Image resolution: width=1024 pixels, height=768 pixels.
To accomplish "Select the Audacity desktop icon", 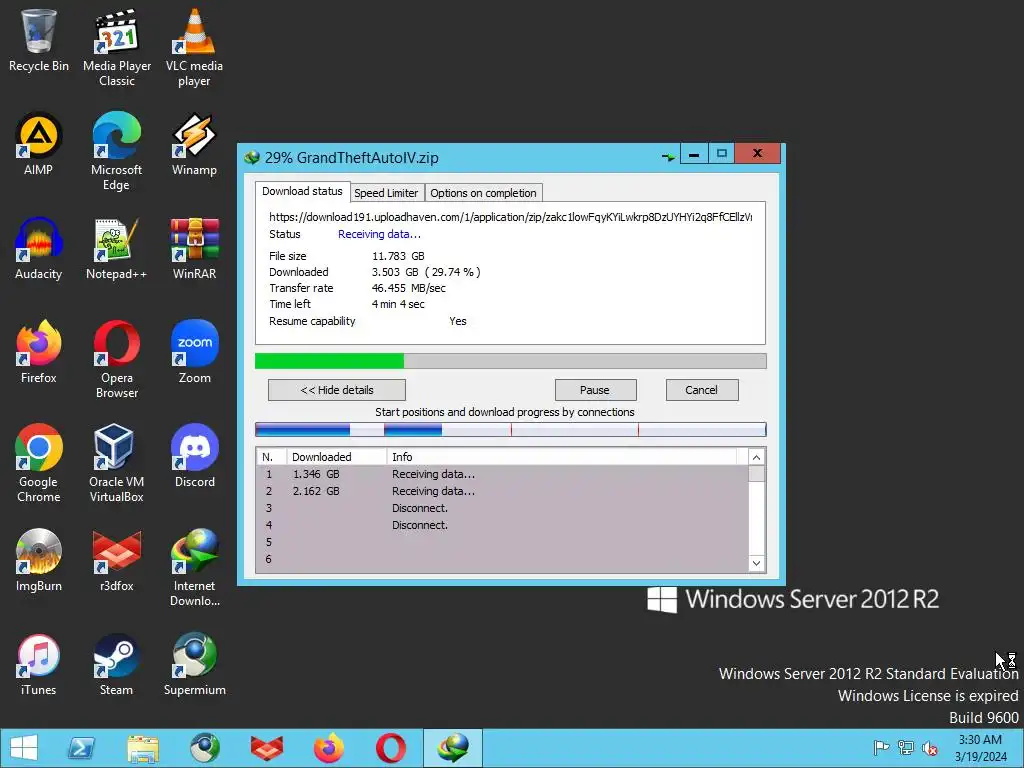I will 39,249.
